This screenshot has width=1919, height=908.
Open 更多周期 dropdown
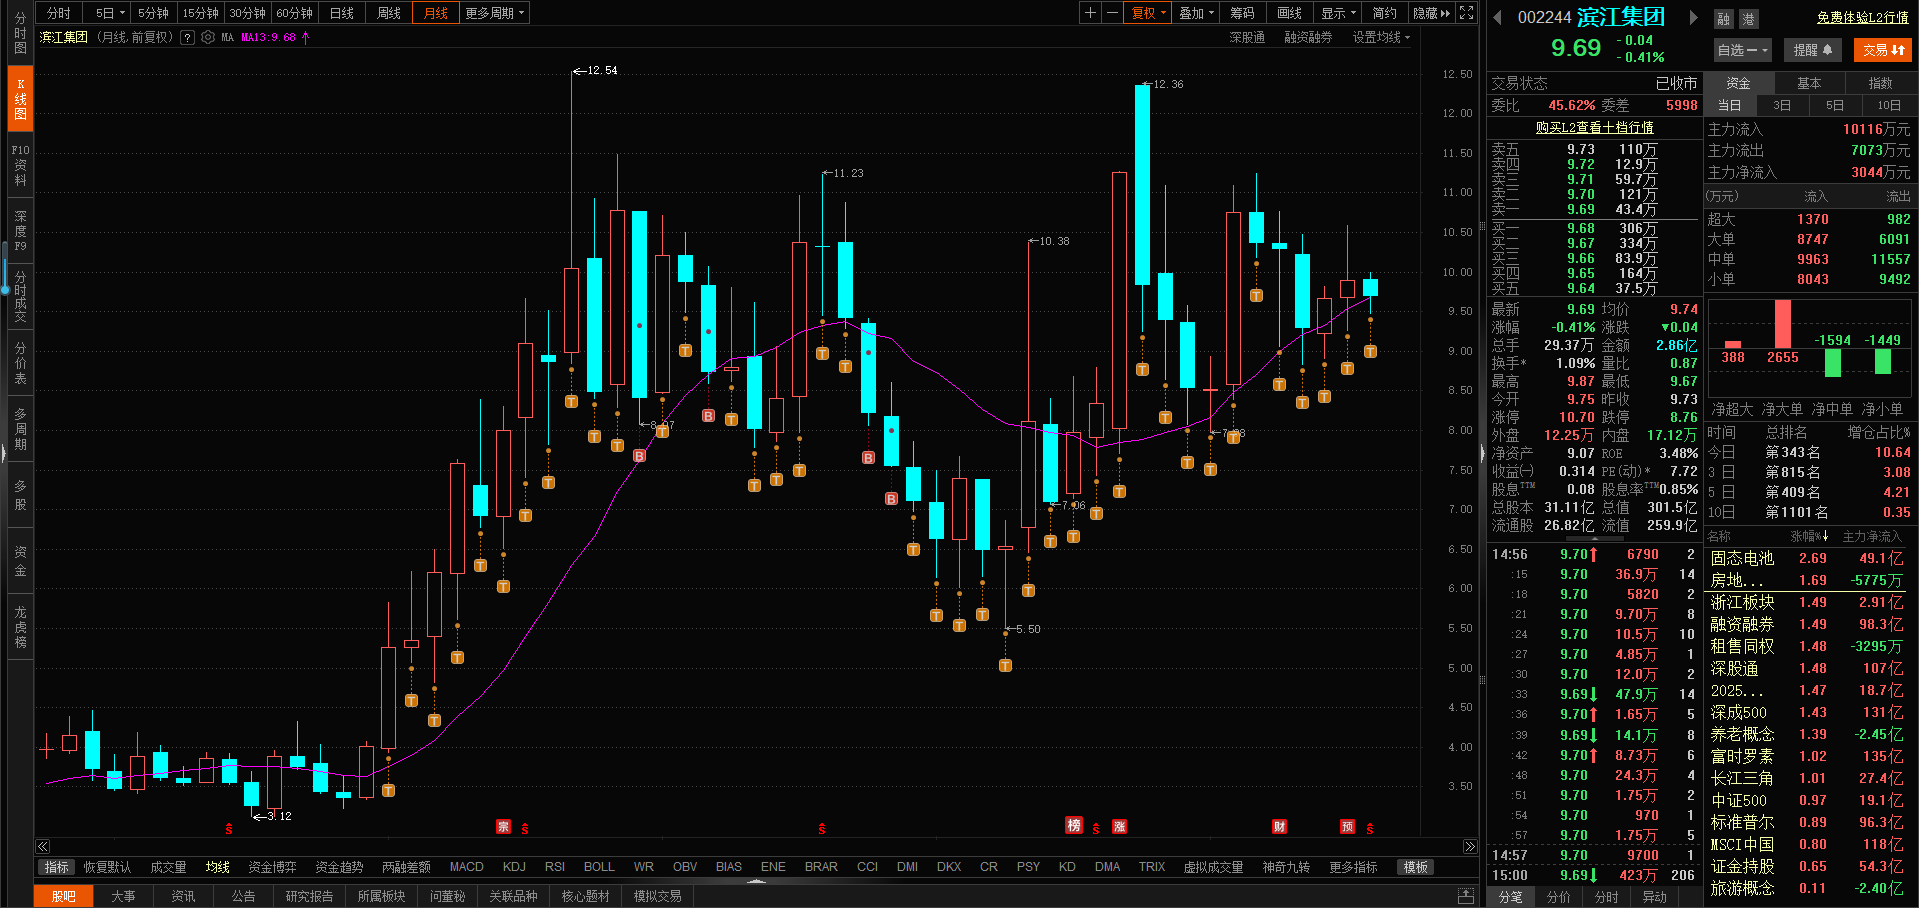tap(494, 13)
